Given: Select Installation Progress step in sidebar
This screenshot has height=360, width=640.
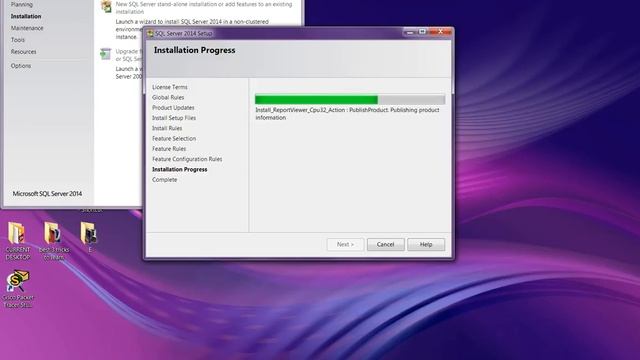Looking at the screenshot, I should click(180, 169).
